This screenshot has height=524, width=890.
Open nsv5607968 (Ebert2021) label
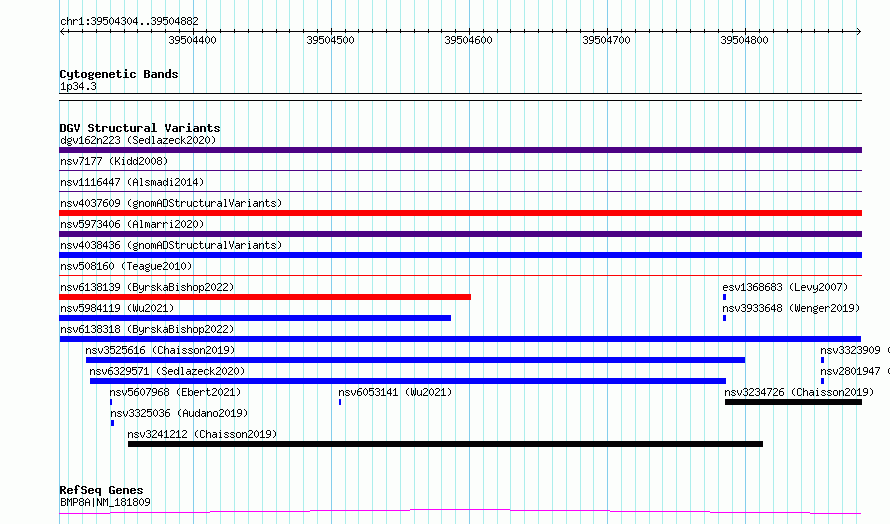click(175, 392)
